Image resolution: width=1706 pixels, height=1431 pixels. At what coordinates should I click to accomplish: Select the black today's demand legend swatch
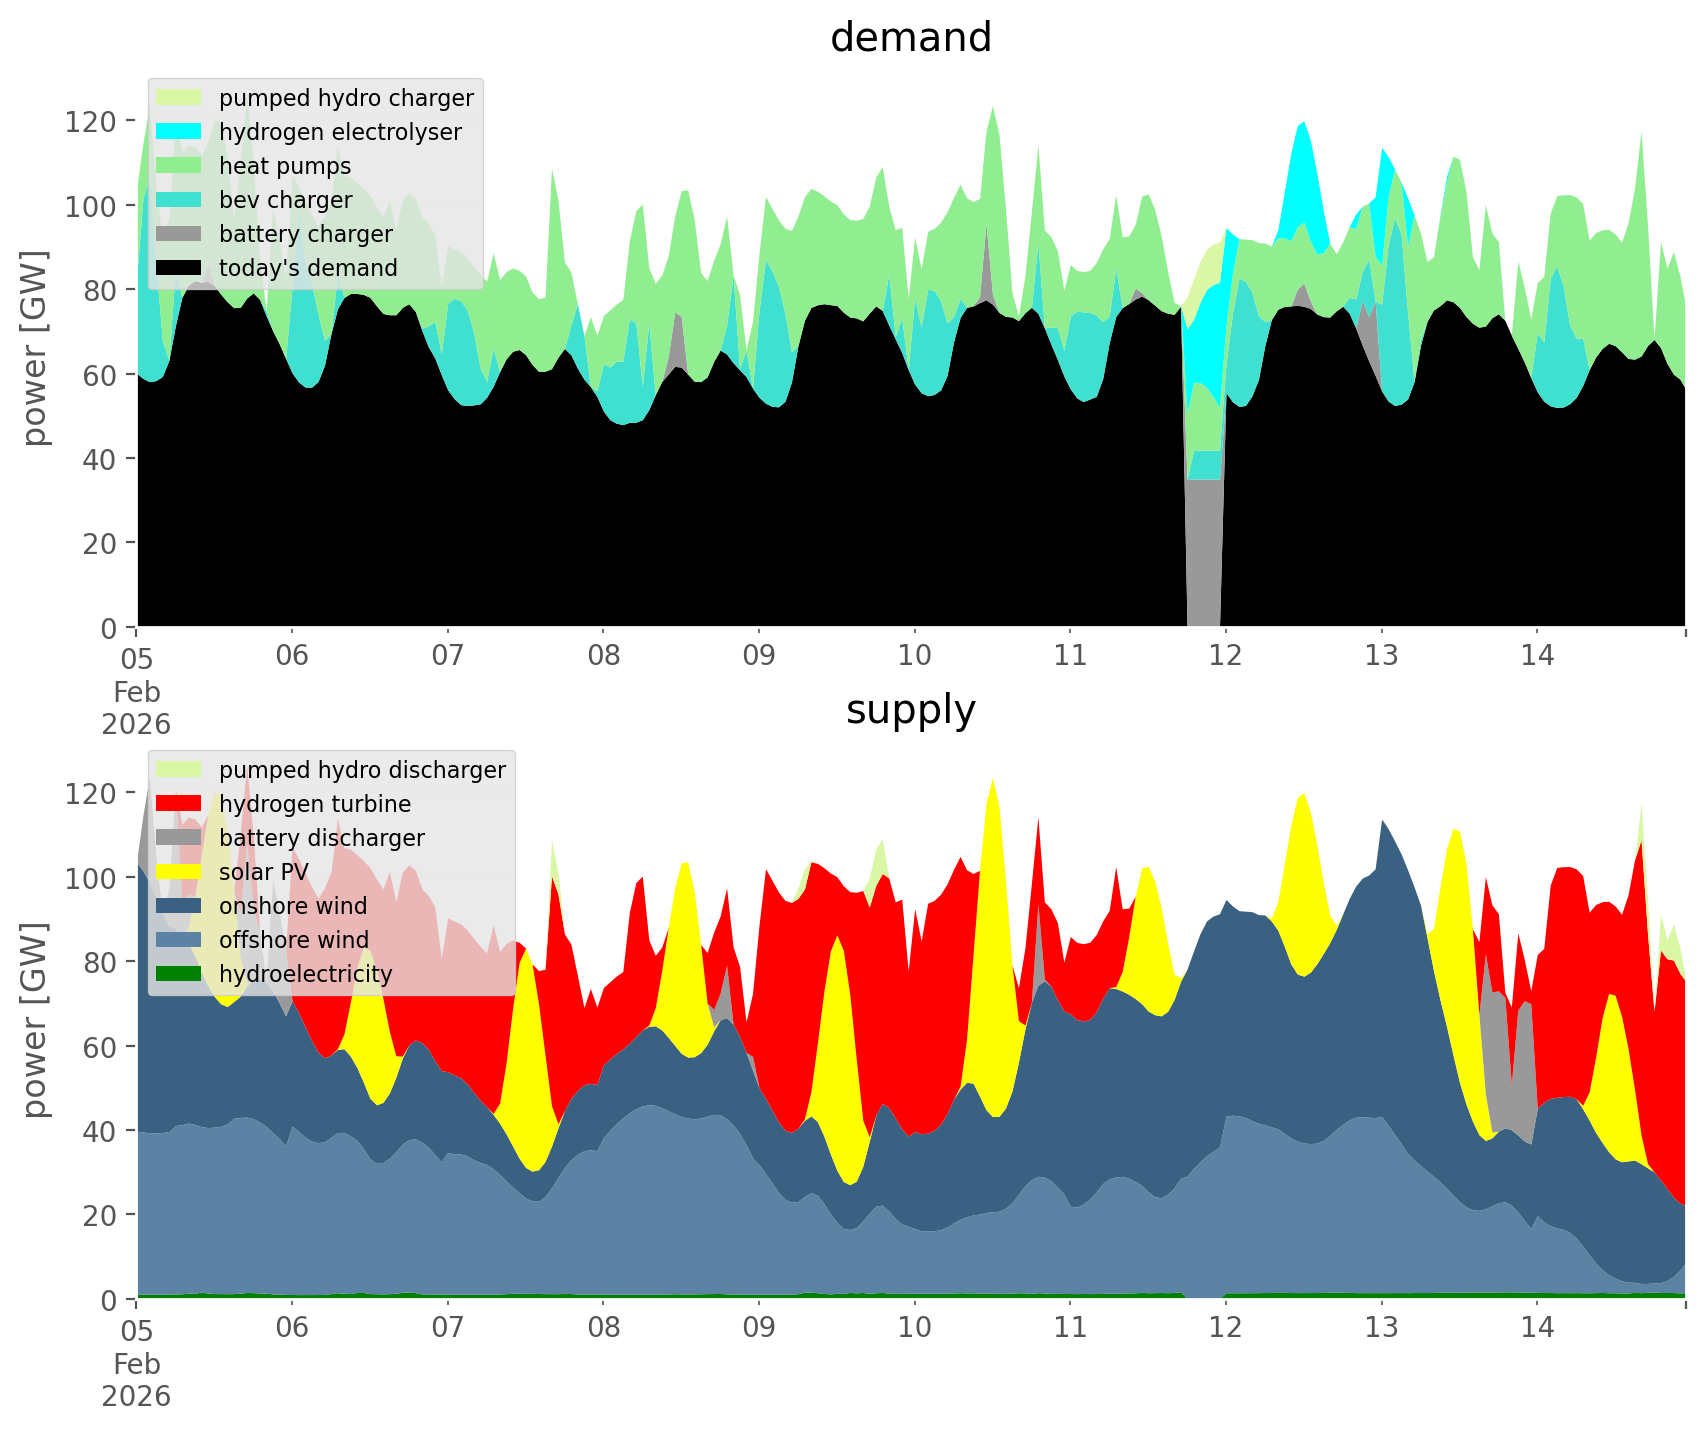tap(179, 268)
